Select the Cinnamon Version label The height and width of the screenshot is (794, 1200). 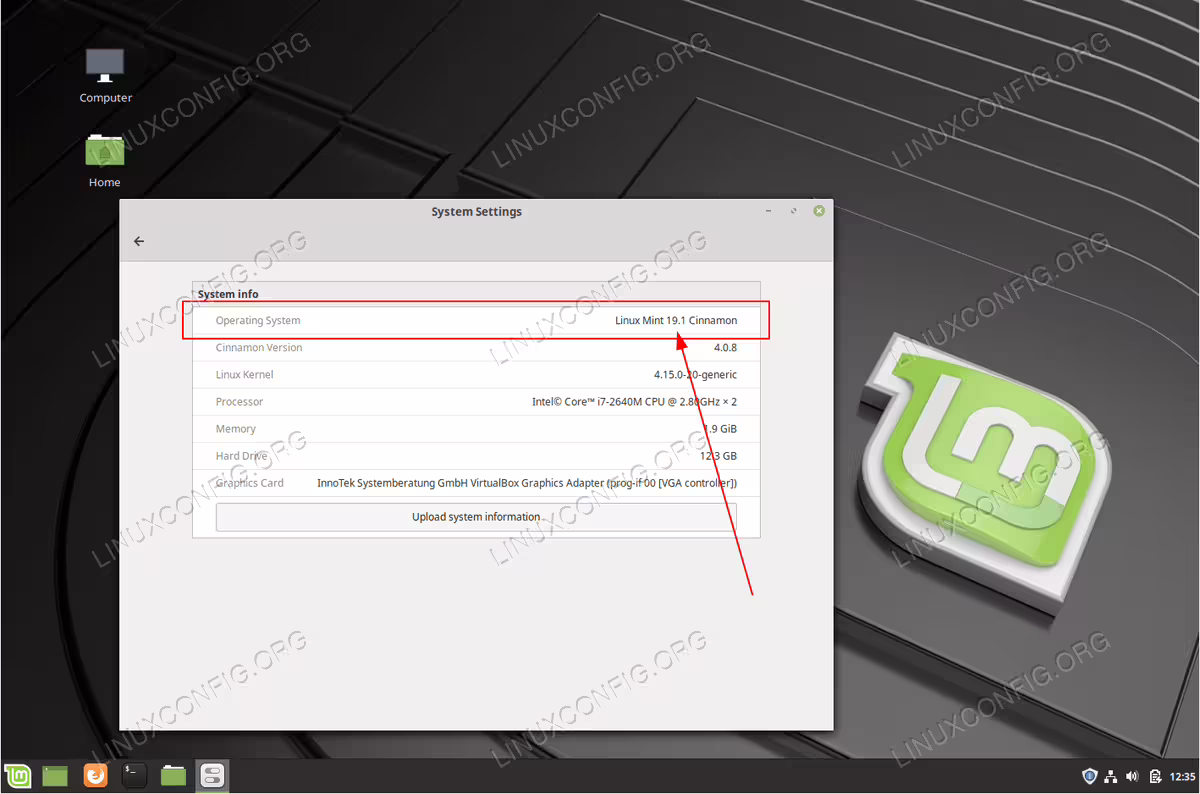click(x=259, y=348)
